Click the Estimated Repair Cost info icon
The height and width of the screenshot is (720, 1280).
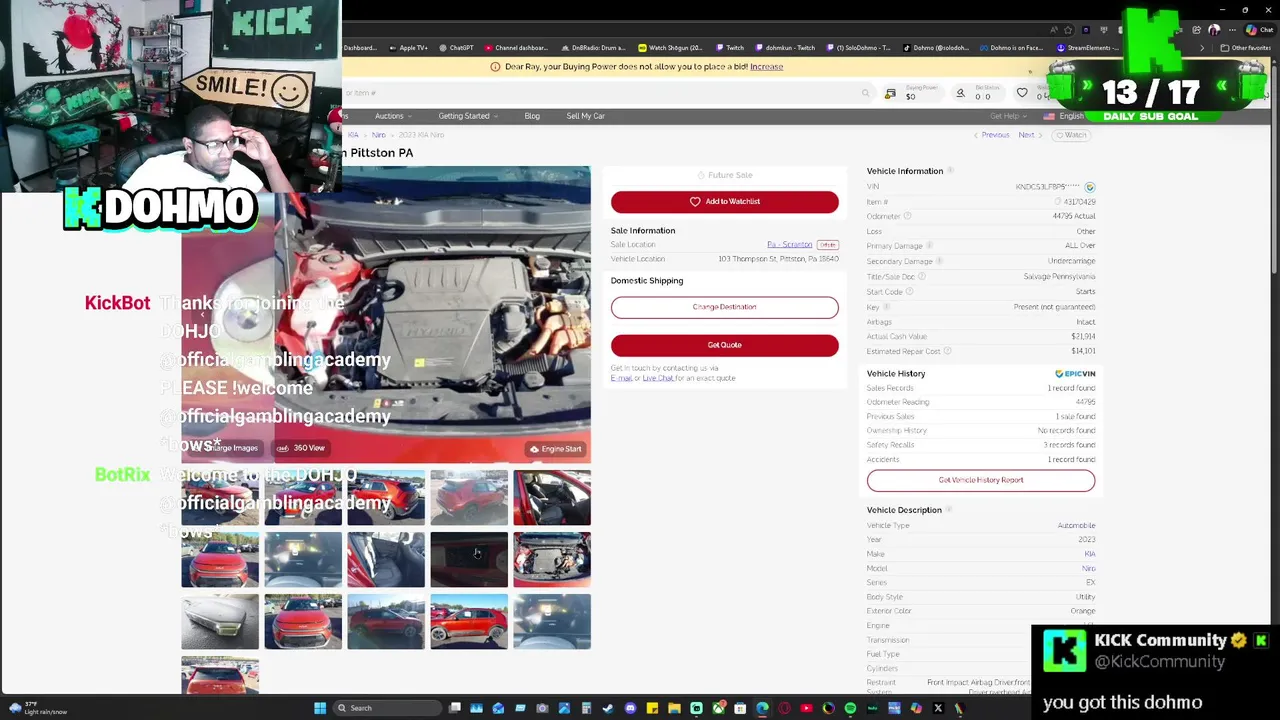click(x=947, y=351)
